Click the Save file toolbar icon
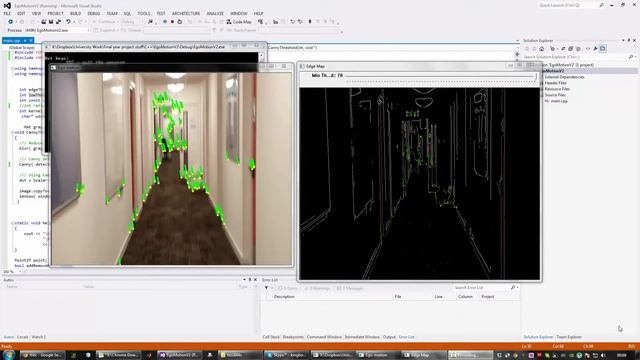Screen dimensions: 640x360 pyautogui.click(x=51, y=22)
